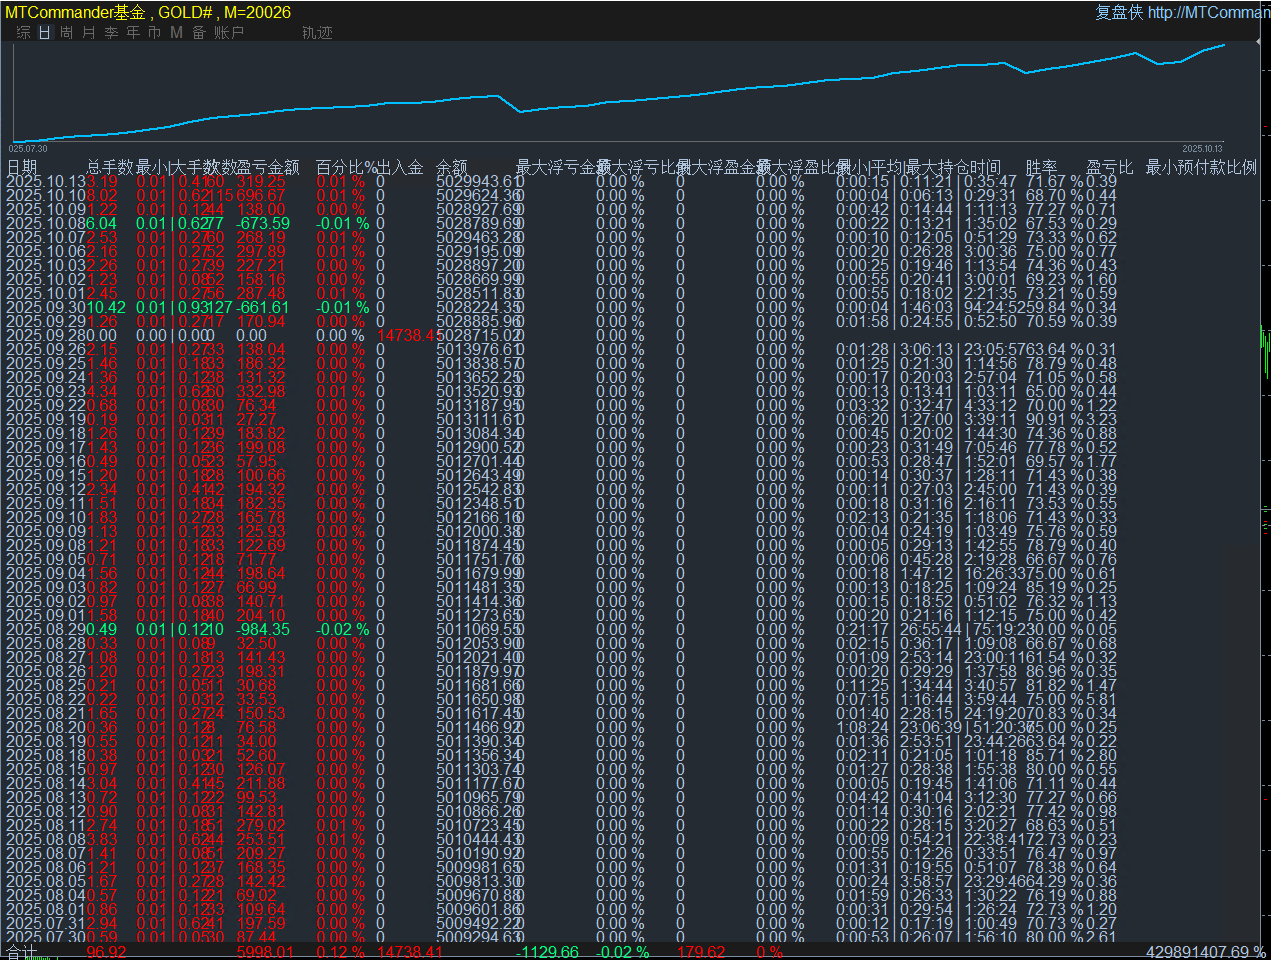Click the M magic number button
The image size is (1271, 960).
176,33
